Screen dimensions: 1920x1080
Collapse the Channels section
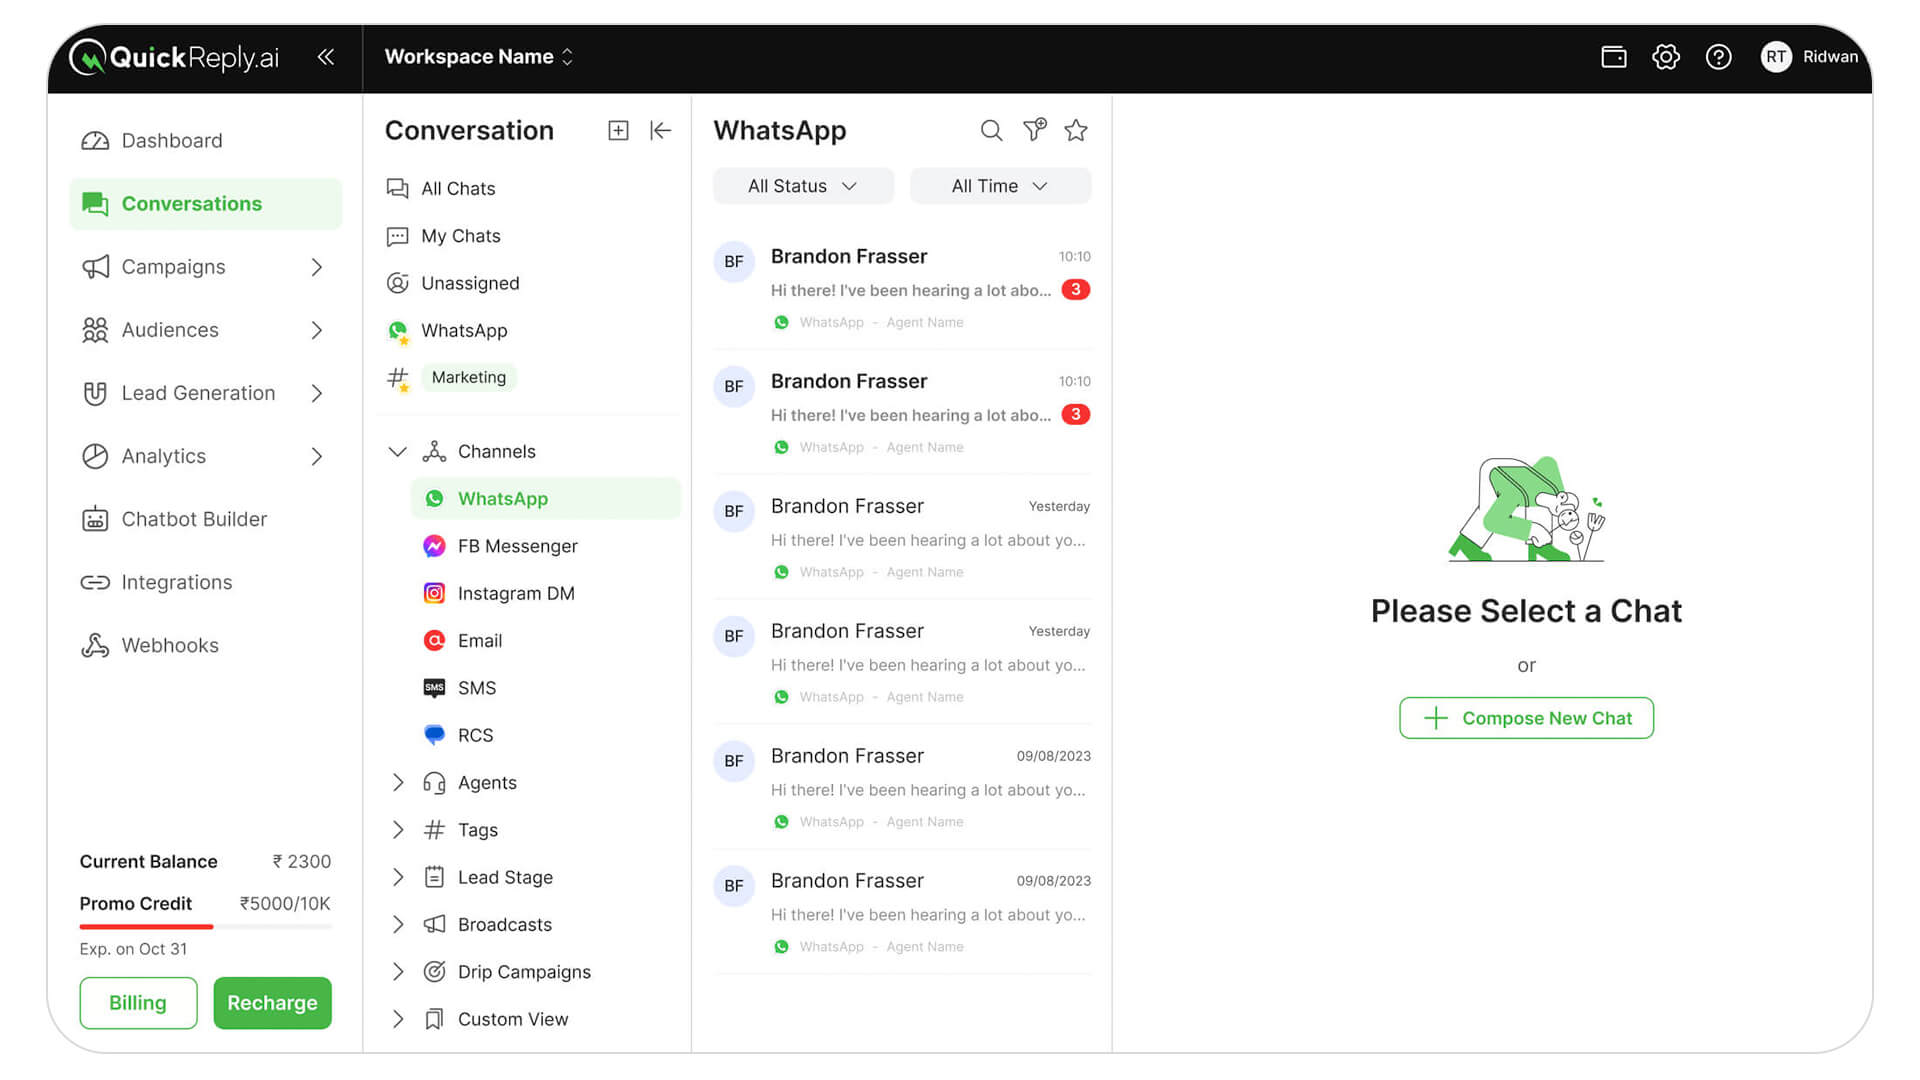tap(398, 451)
